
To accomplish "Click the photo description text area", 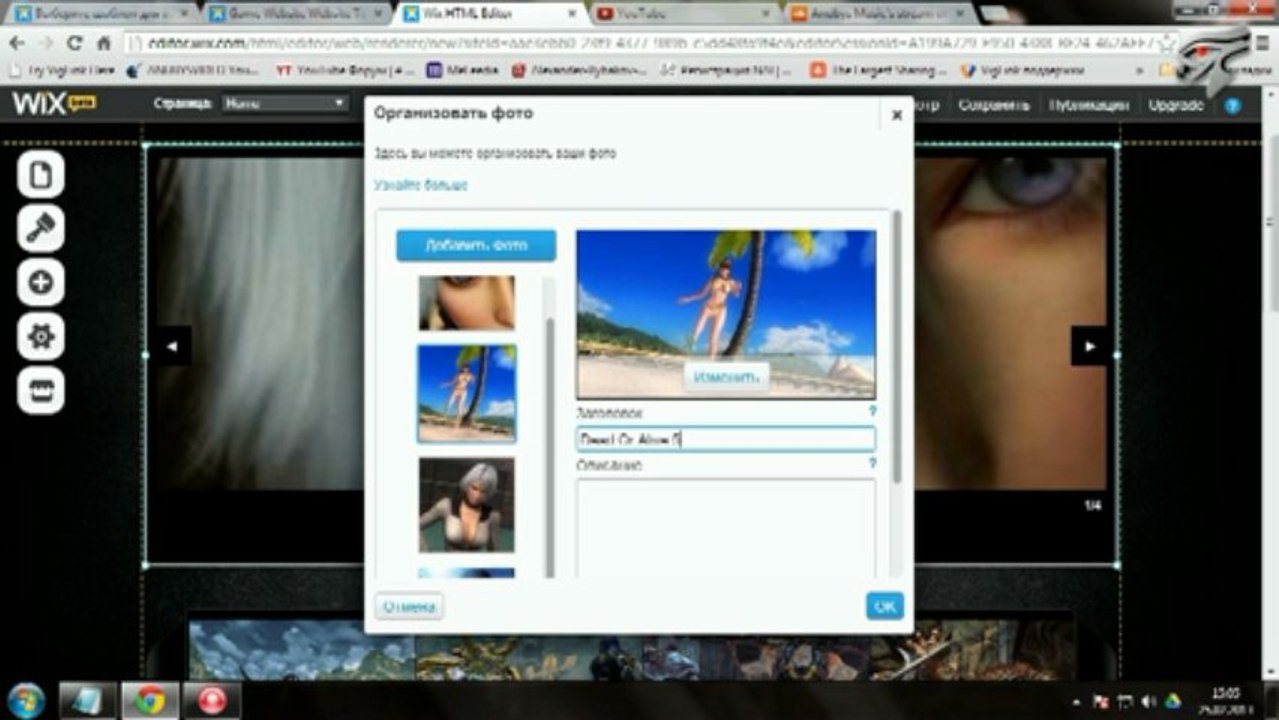I will 726,527.
